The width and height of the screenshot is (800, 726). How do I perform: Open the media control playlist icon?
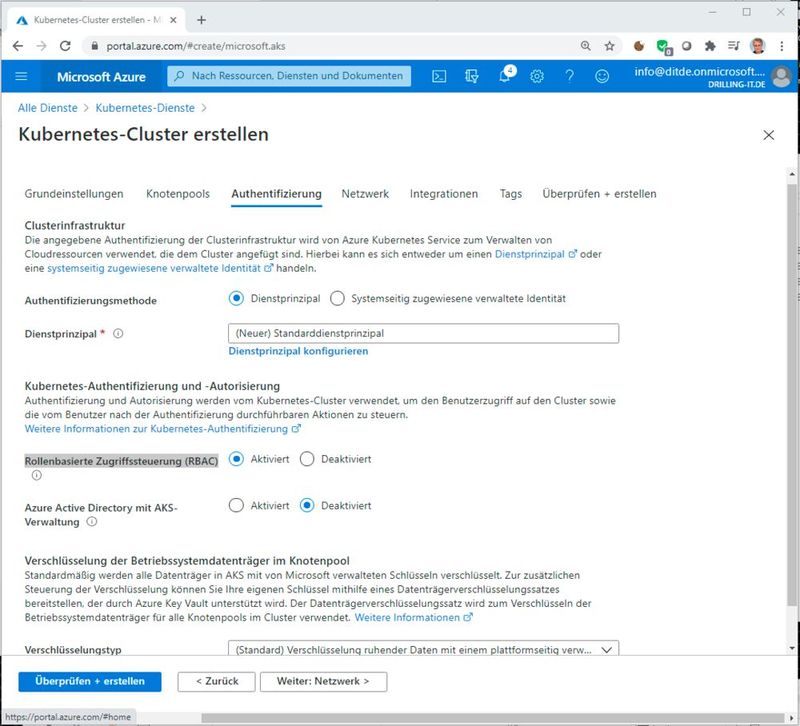pyautogui.click(x=734, y=46)
